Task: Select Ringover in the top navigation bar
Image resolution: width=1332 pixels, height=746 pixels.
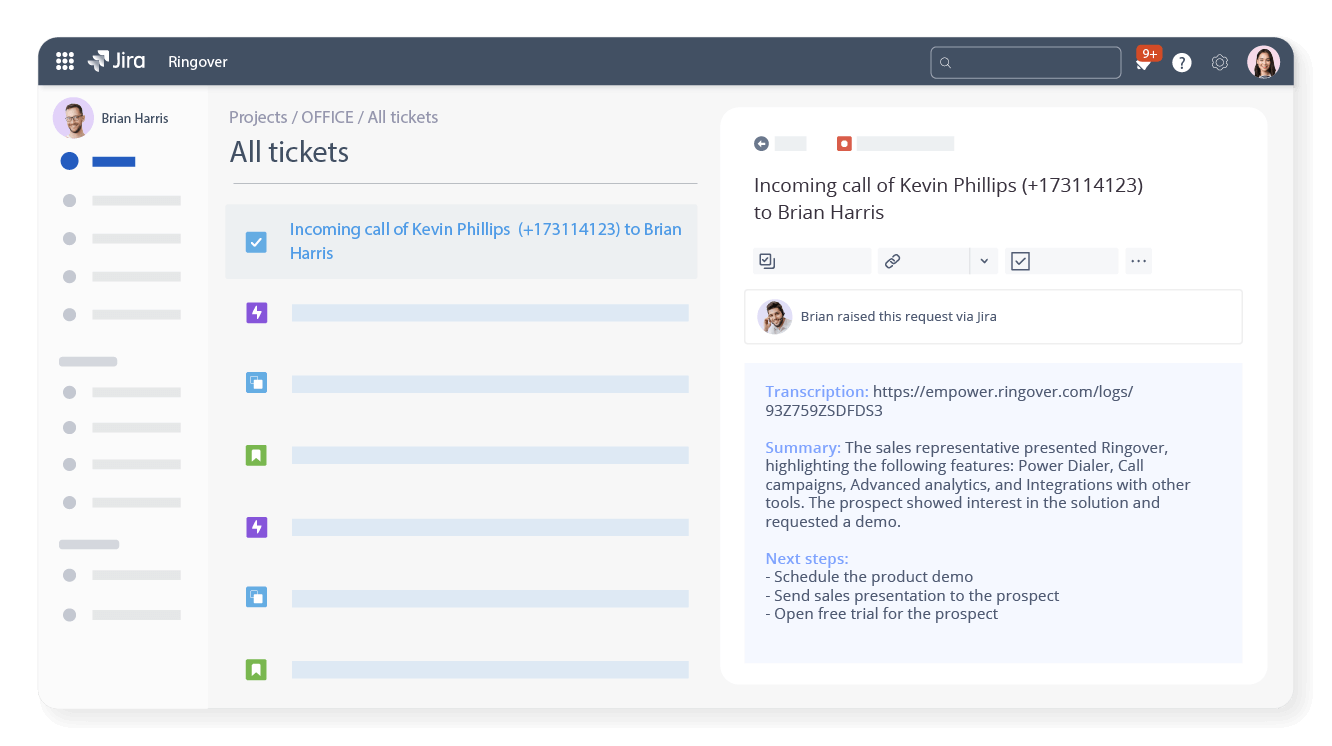Action: pos(197,61)
